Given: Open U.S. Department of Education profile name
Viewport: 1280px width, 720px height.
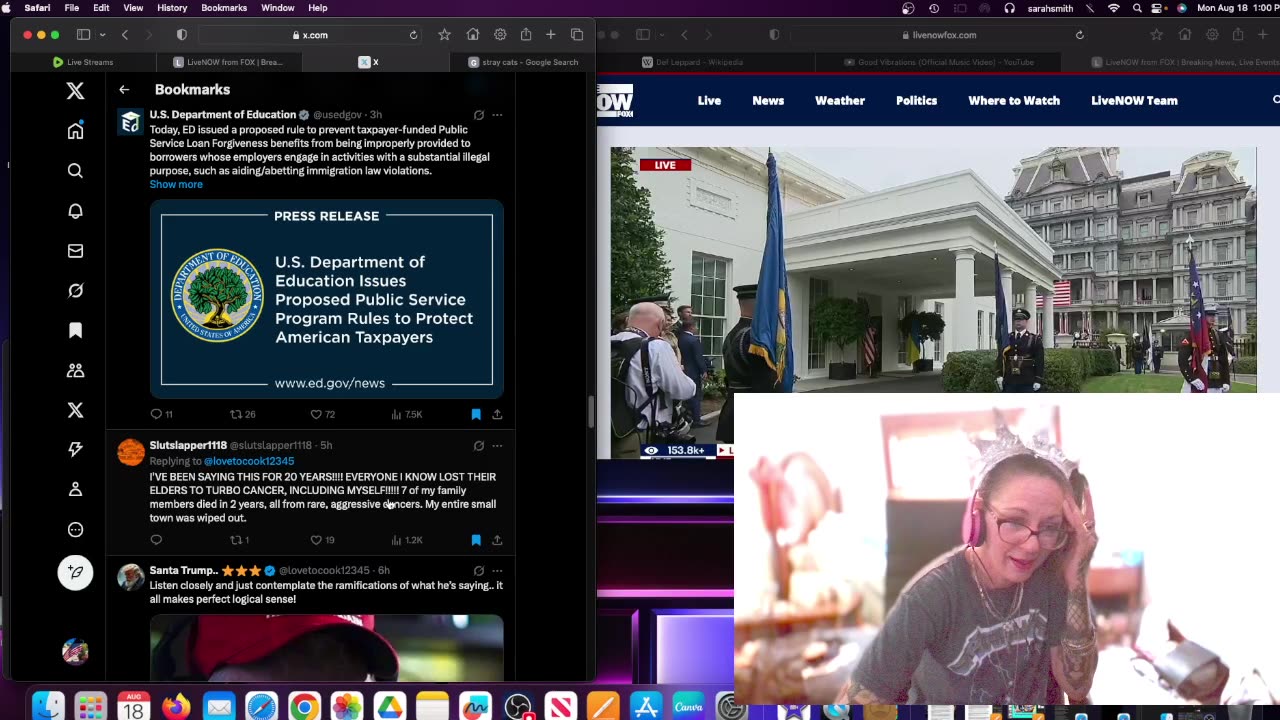Looking at the screenshot, I should (223, 114).
